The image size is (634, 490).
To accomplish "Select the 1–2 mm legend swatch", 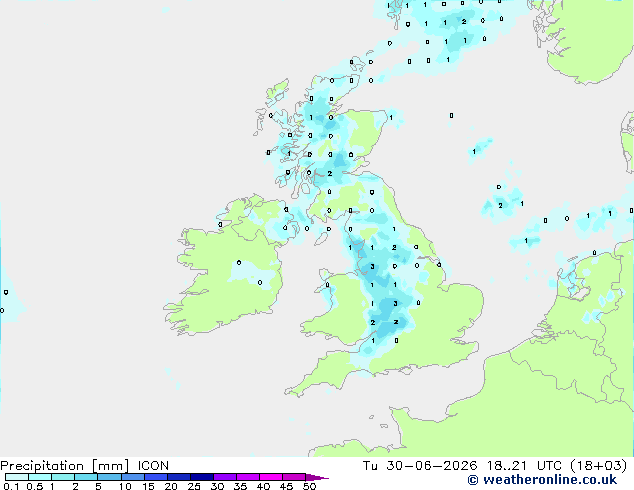I will pyautogui.click(x=63, y=477).
